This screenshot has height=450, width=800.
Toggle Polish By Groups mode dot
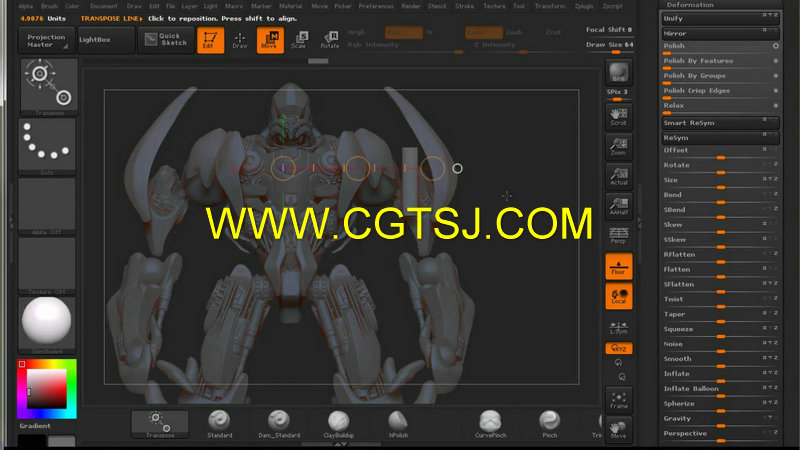pyautogui.click(x=776, y=76)
